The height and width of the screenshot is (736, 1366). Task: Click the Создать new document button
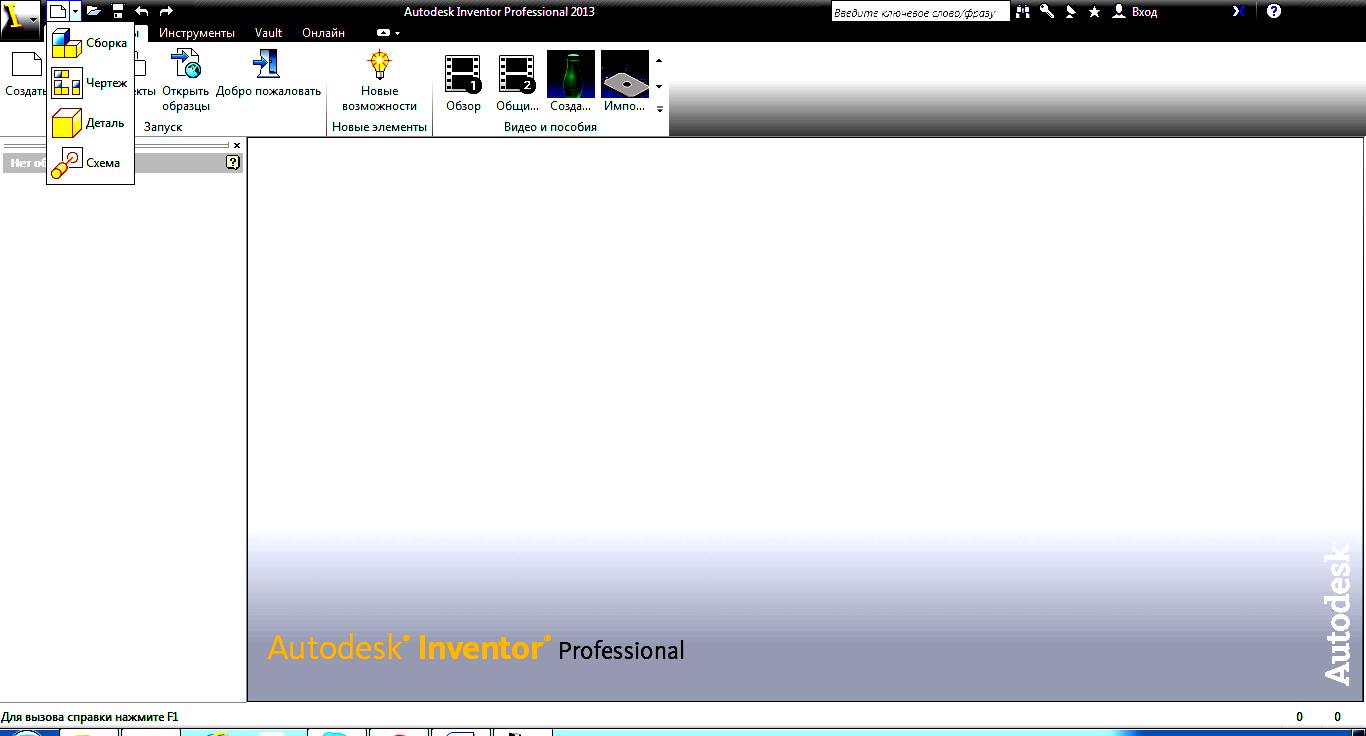pos(25,75)
